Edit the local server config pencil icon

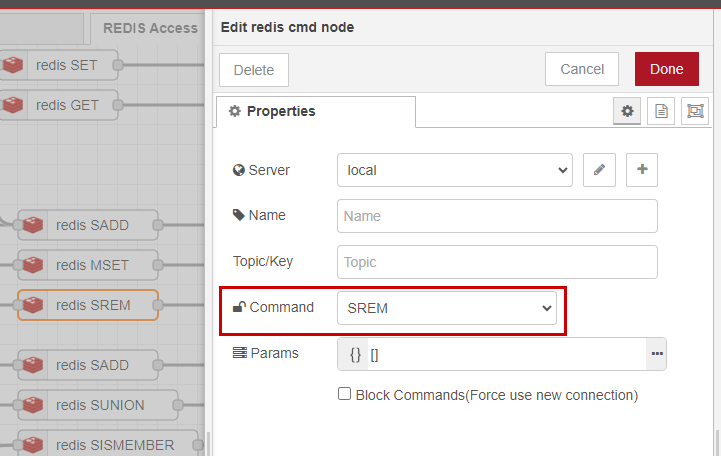coord(599,170)
